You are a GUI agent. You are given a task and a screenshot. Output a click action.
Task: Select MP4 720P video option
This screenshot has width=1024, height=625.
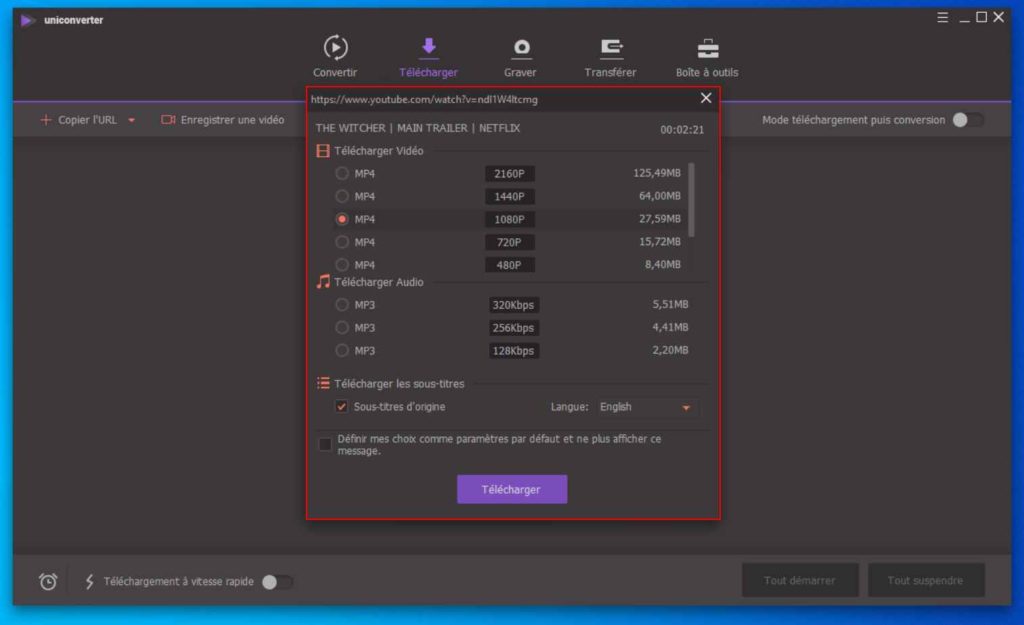pyautogui.click(x=342, y=242)
